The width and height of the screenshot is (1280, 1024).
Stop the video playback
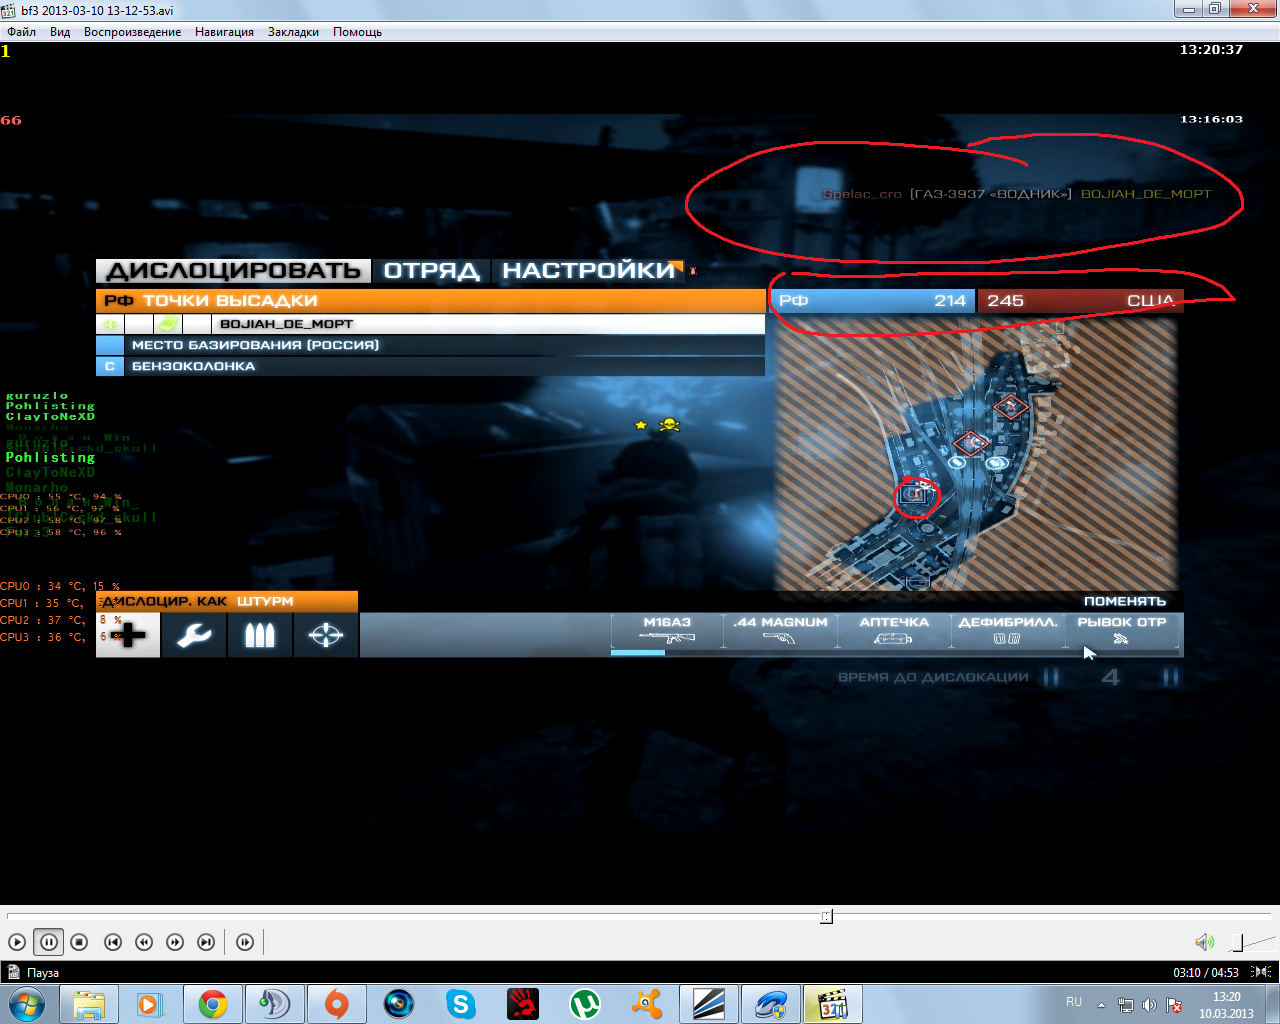[x=80, y=942]
